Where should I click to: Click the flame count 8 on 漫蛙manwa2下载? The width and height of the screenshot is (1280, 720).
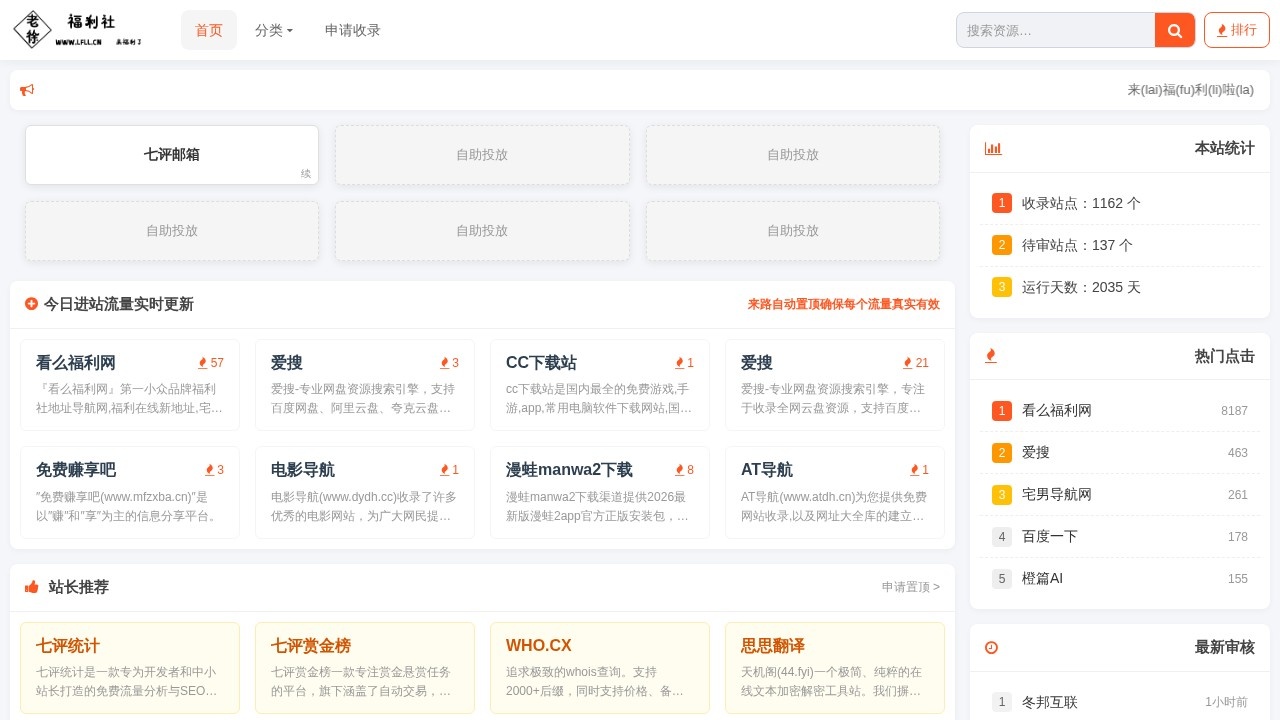point(684,470)
